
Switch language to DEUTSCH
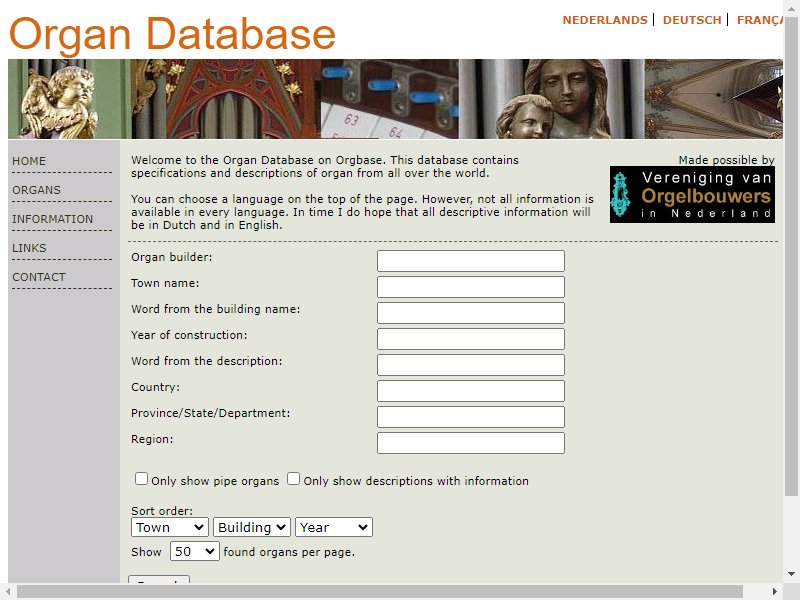point(692,20)
